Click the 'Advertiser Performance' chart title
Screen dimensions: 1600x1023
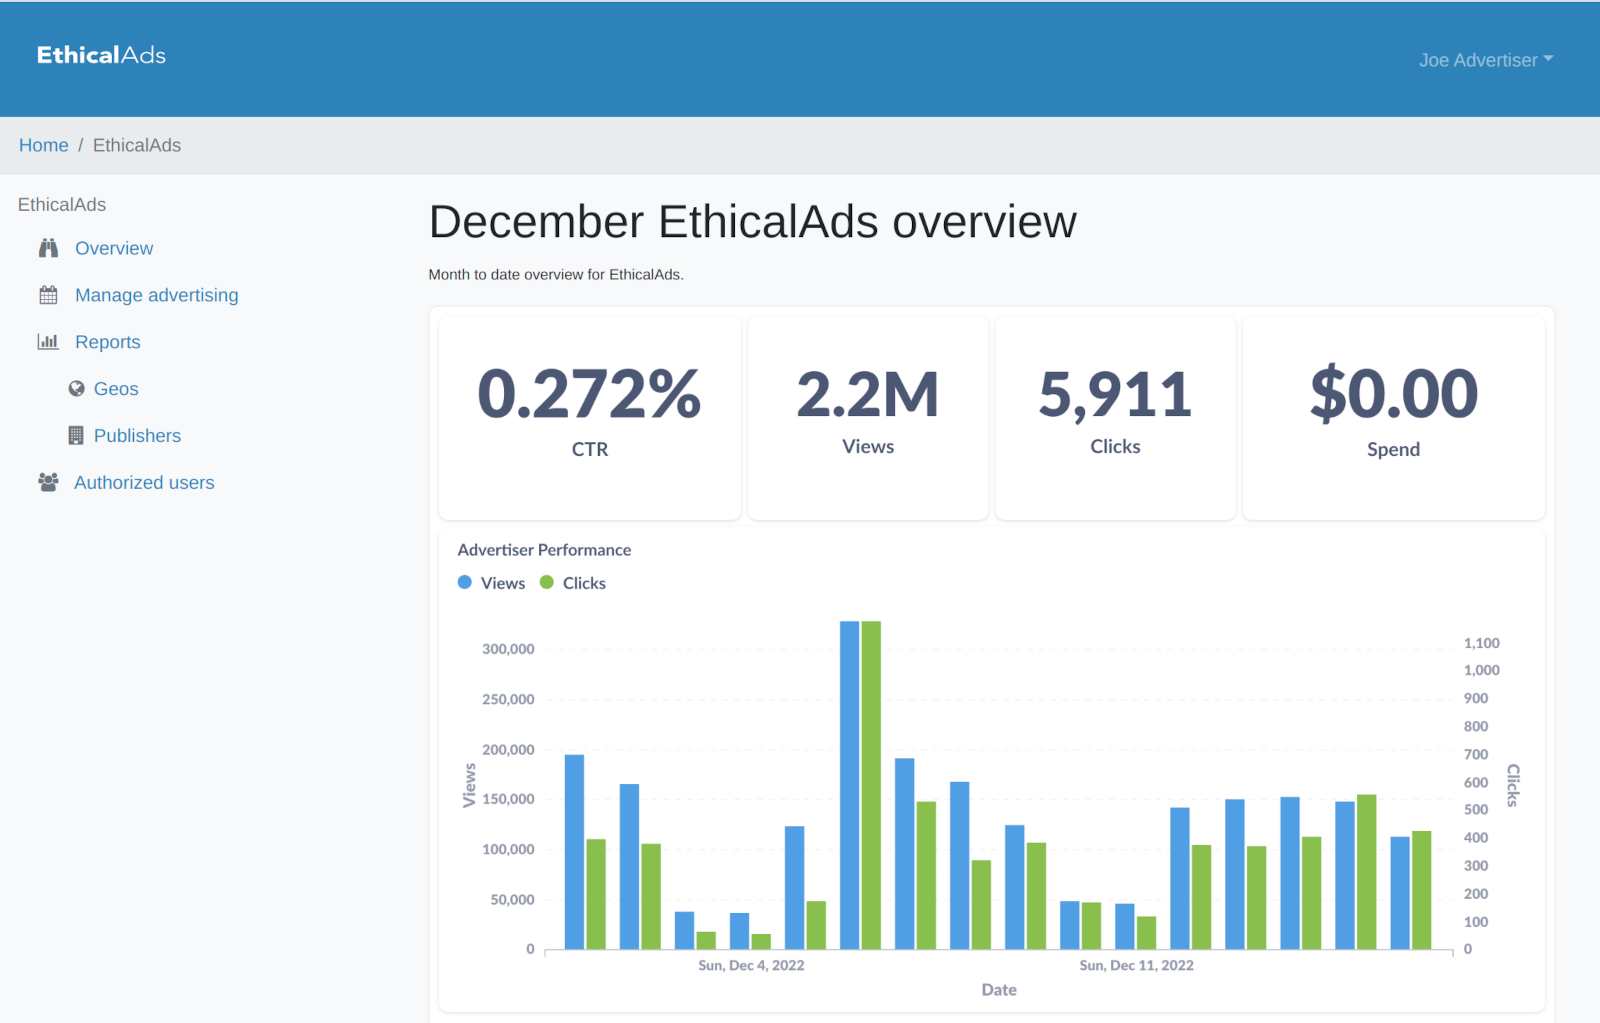[x=544, y=550]
